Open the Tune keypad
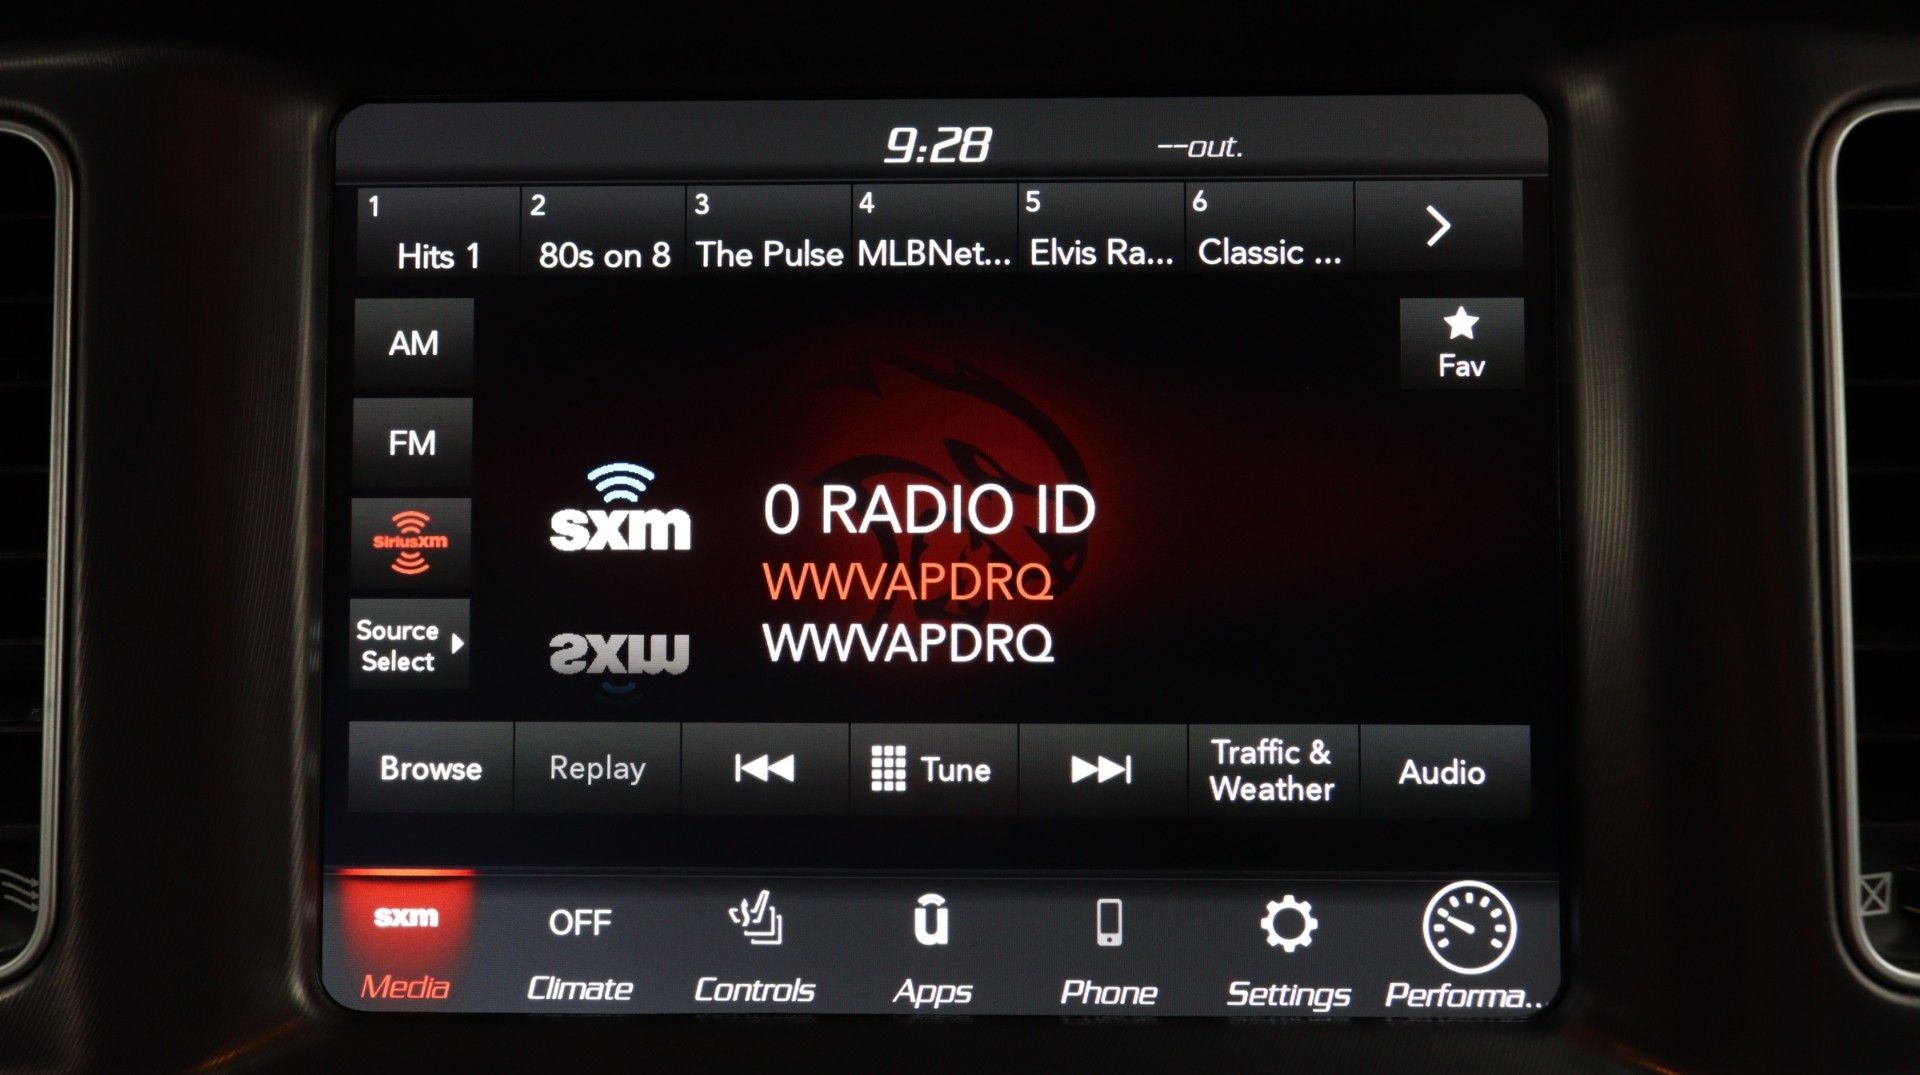The image size is (1920, 1075). [x=932, y=769]
